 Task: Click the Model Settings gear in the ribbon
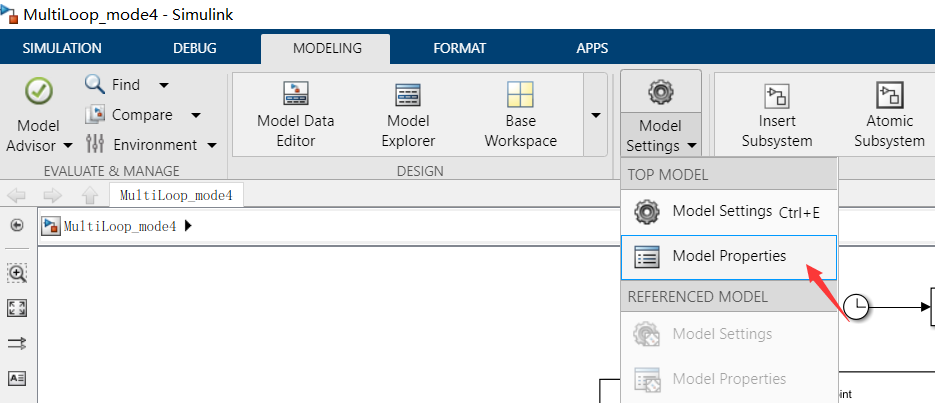click(661, 92)
